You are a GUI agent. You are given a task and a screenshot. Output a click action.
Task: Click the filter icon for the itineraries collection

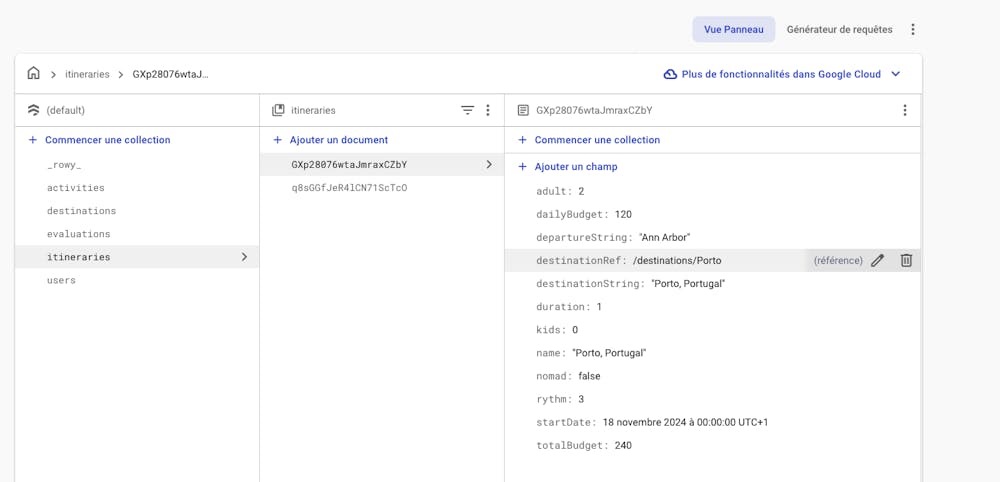click(467, 110)
